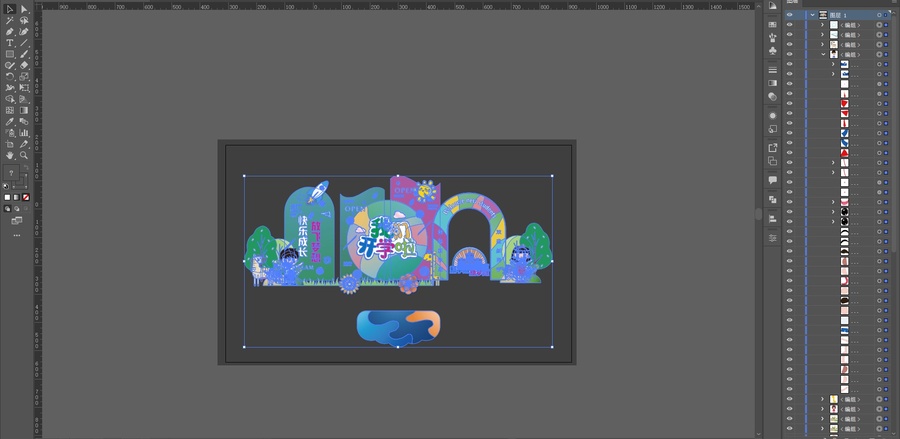Screen dimensions: 900x439
Task: Select the Perspective Grid tool
Action: (24, 99)
